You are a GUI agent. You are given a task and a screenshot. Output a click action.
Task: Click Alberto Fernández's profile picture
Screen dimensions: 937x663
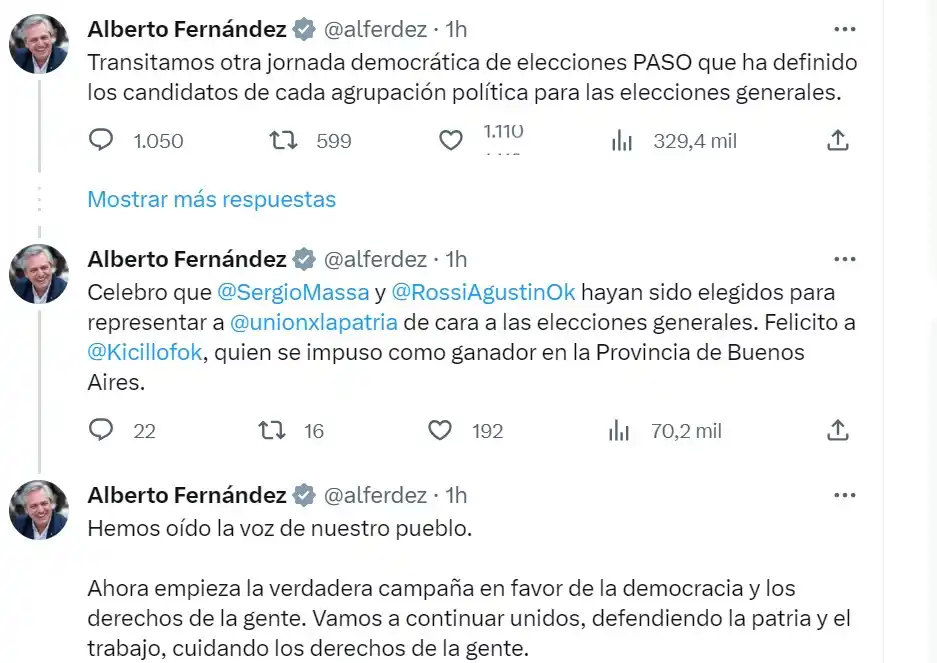tap(38, 42)
